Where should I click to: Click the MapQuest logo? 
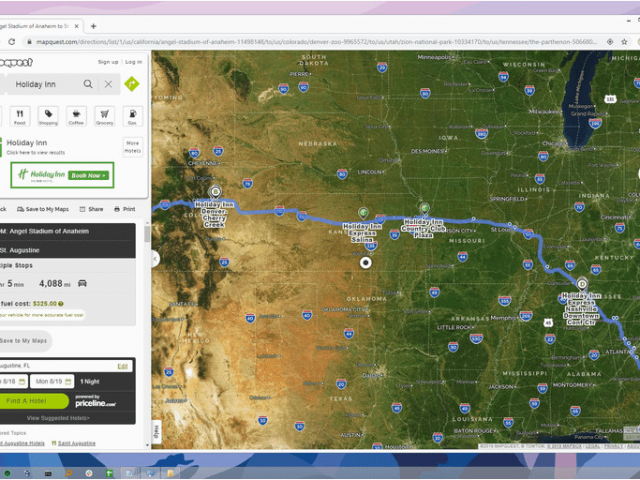pos(16,62)
